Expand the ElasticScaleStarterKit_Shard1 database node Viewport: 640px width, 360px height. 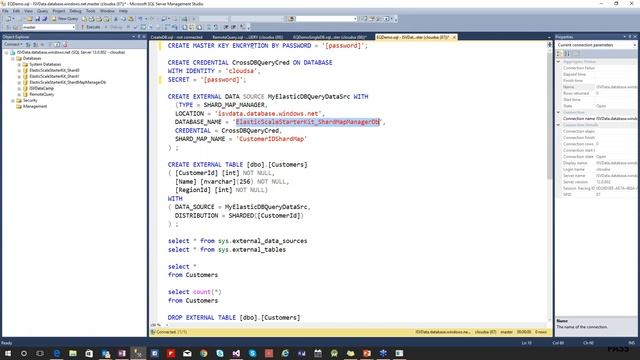[19, 76]
